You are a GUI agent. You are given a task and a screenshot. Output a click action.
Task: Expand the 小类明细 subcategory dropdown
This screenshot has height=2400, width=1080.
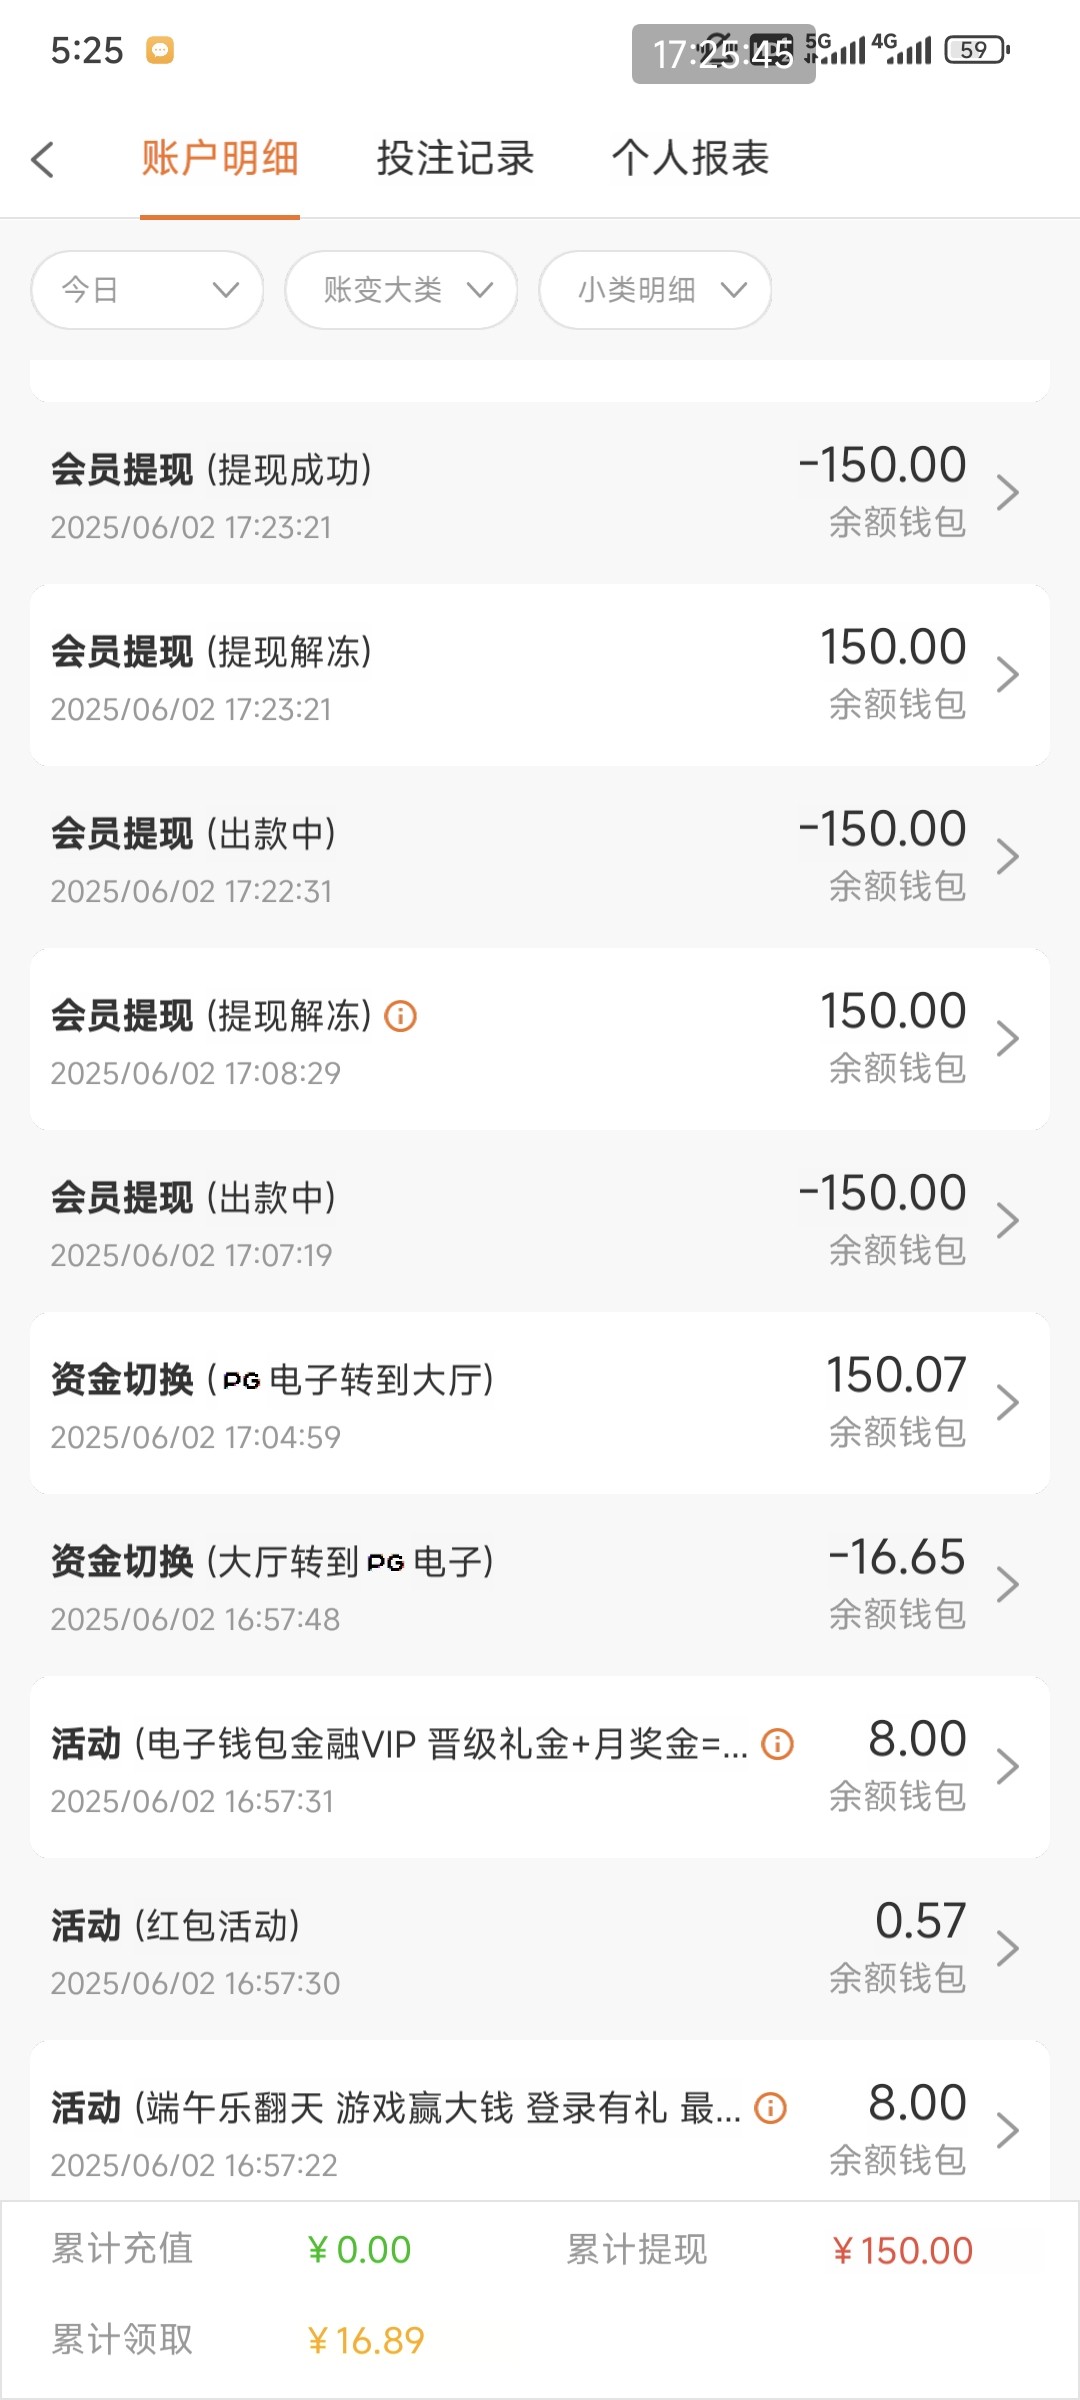click(x=656, y=290)
